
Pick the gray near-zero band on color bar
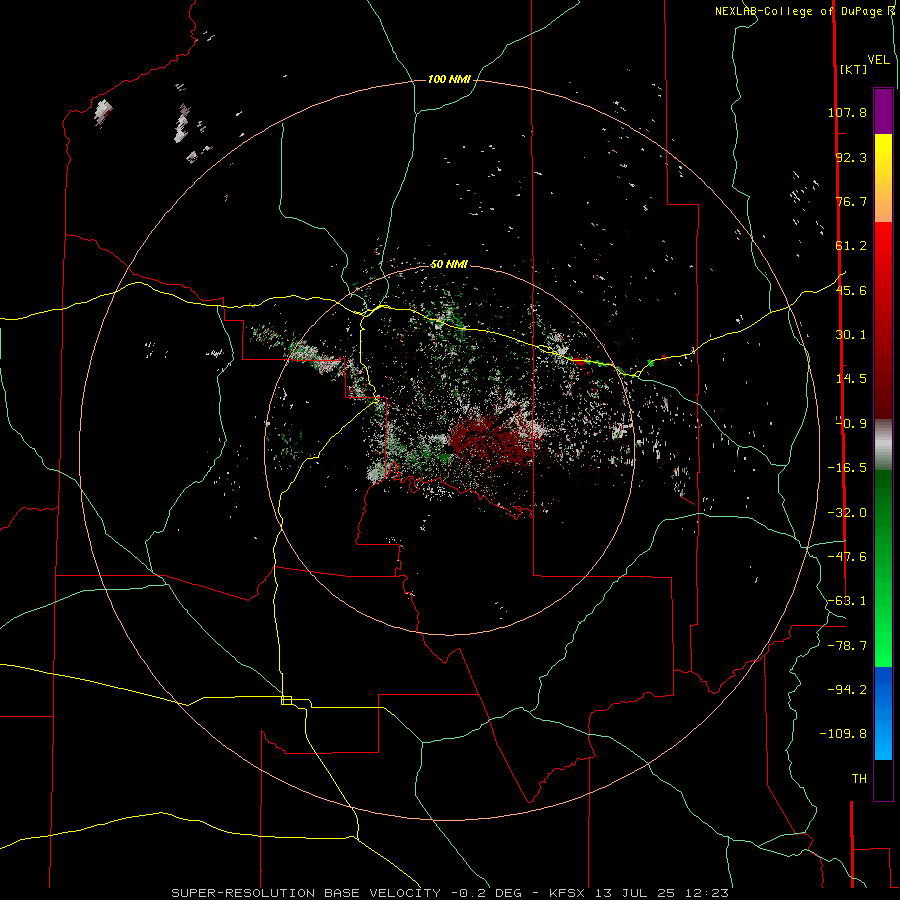coord(883,445)
